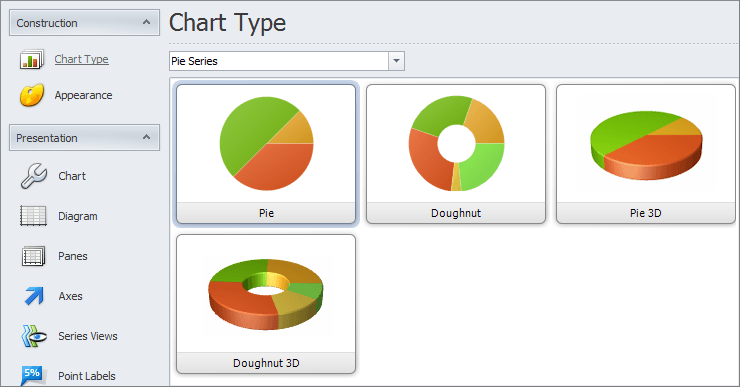The image size is (740, 387).
Task: Open the Series Views page label
Action: click(x=88, y=336)
